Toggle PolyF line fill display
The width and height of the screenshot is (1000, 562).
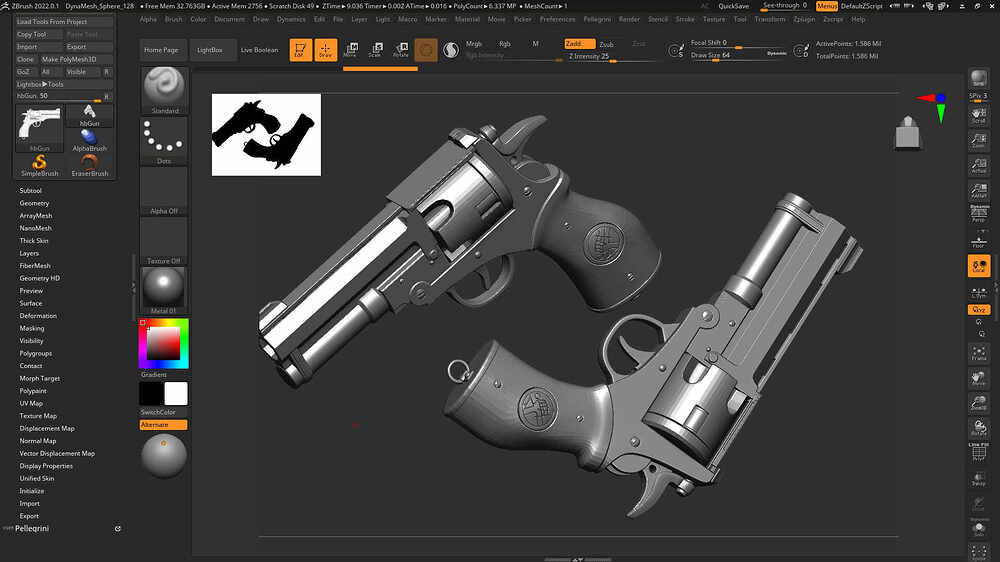click(978, 452)
